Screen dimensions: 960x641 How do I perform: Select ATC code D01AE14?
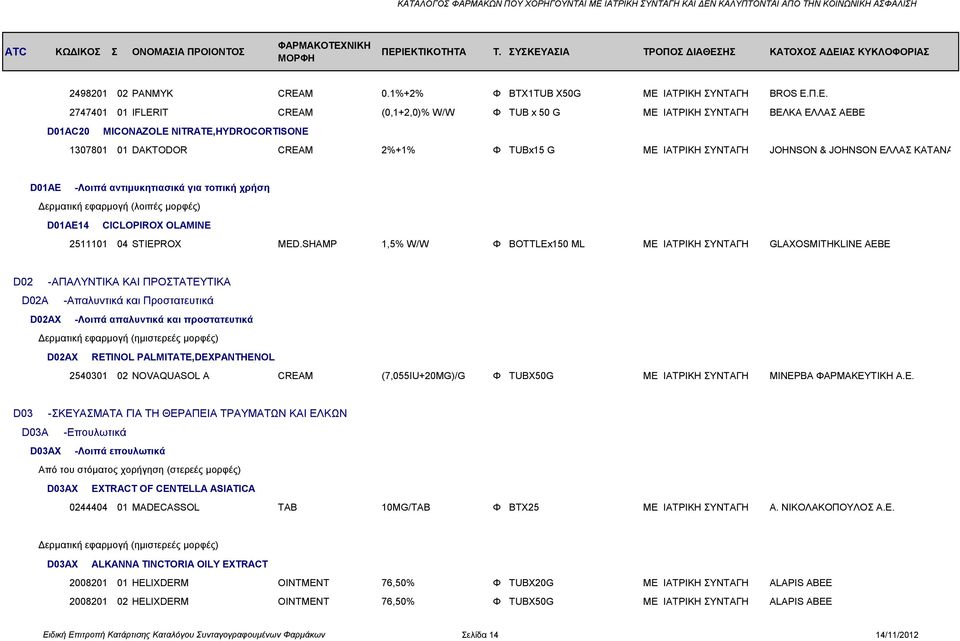pyautogui.click(x=68, y=225)
